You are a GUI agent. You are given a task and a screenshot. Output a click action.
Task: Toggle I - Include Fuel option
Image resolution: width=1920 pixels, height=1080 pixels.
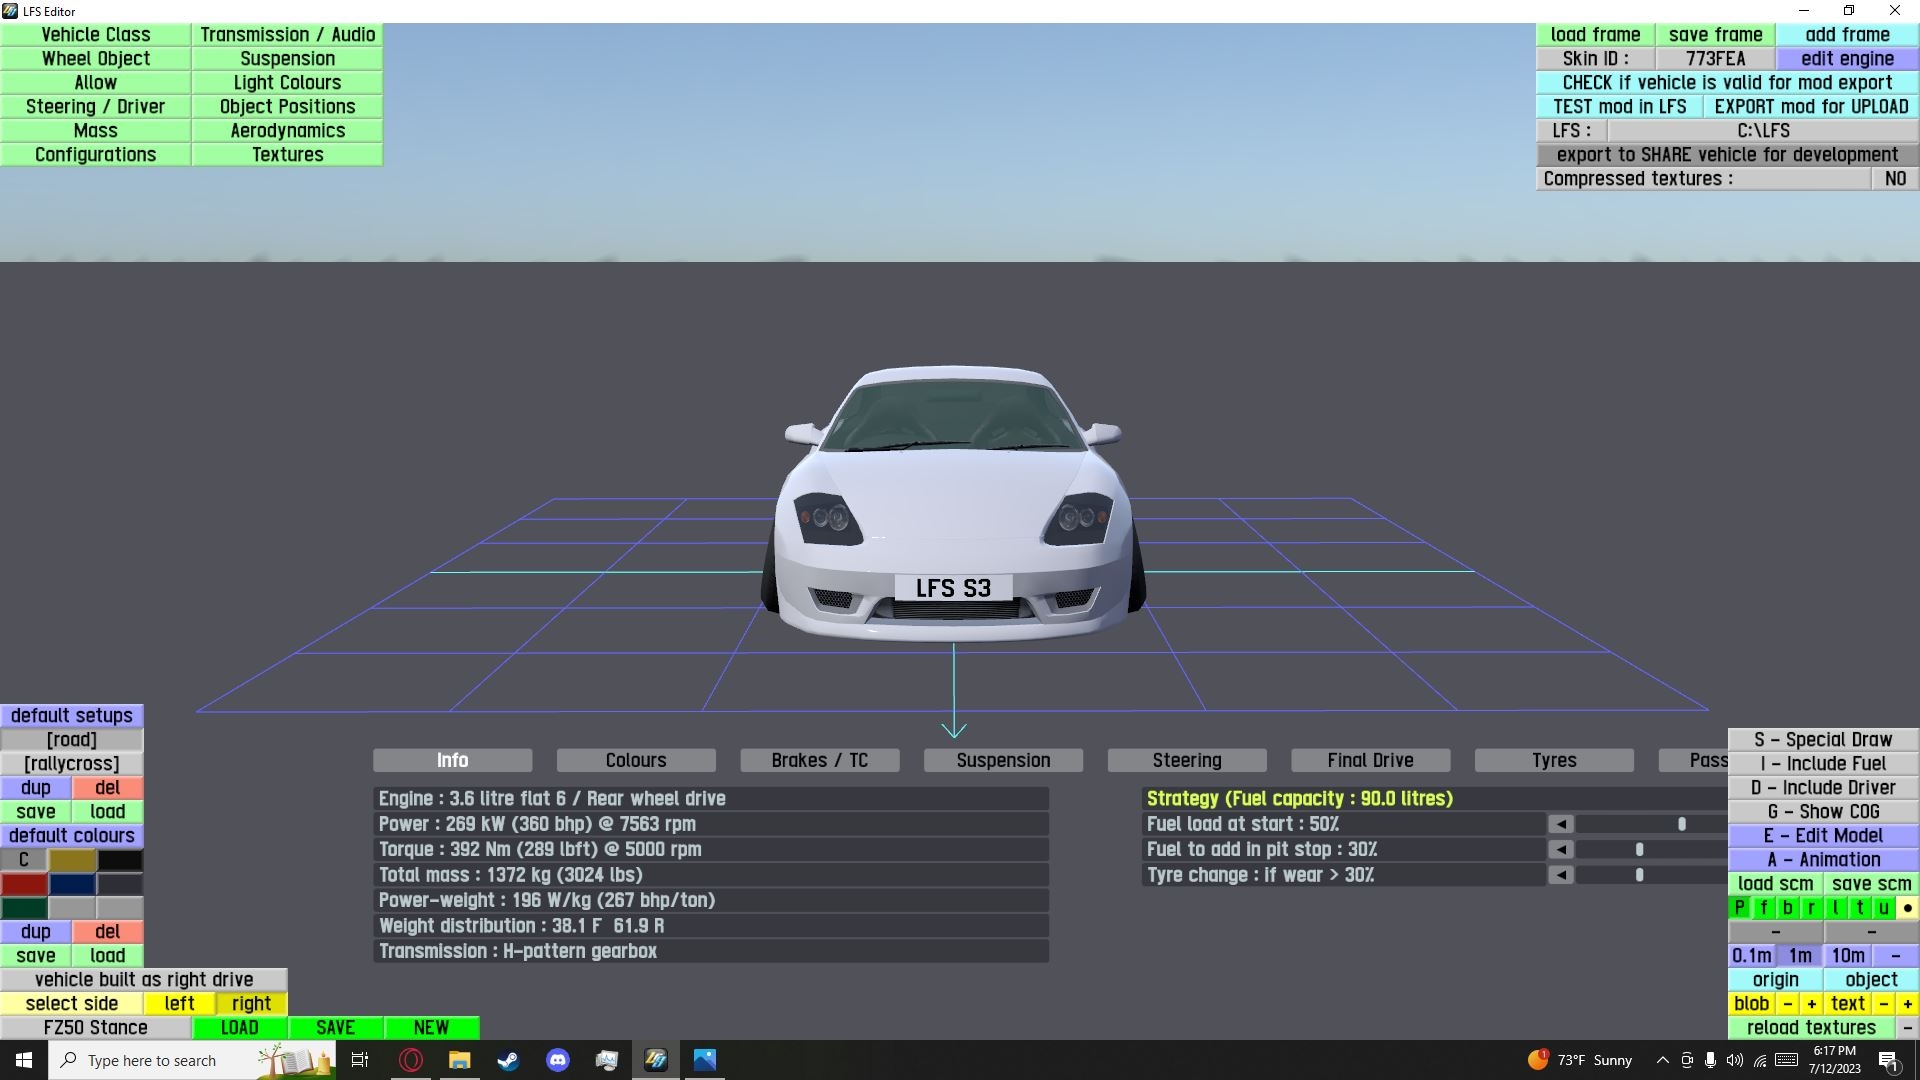pyautogui.click(x=1823, y=764)
